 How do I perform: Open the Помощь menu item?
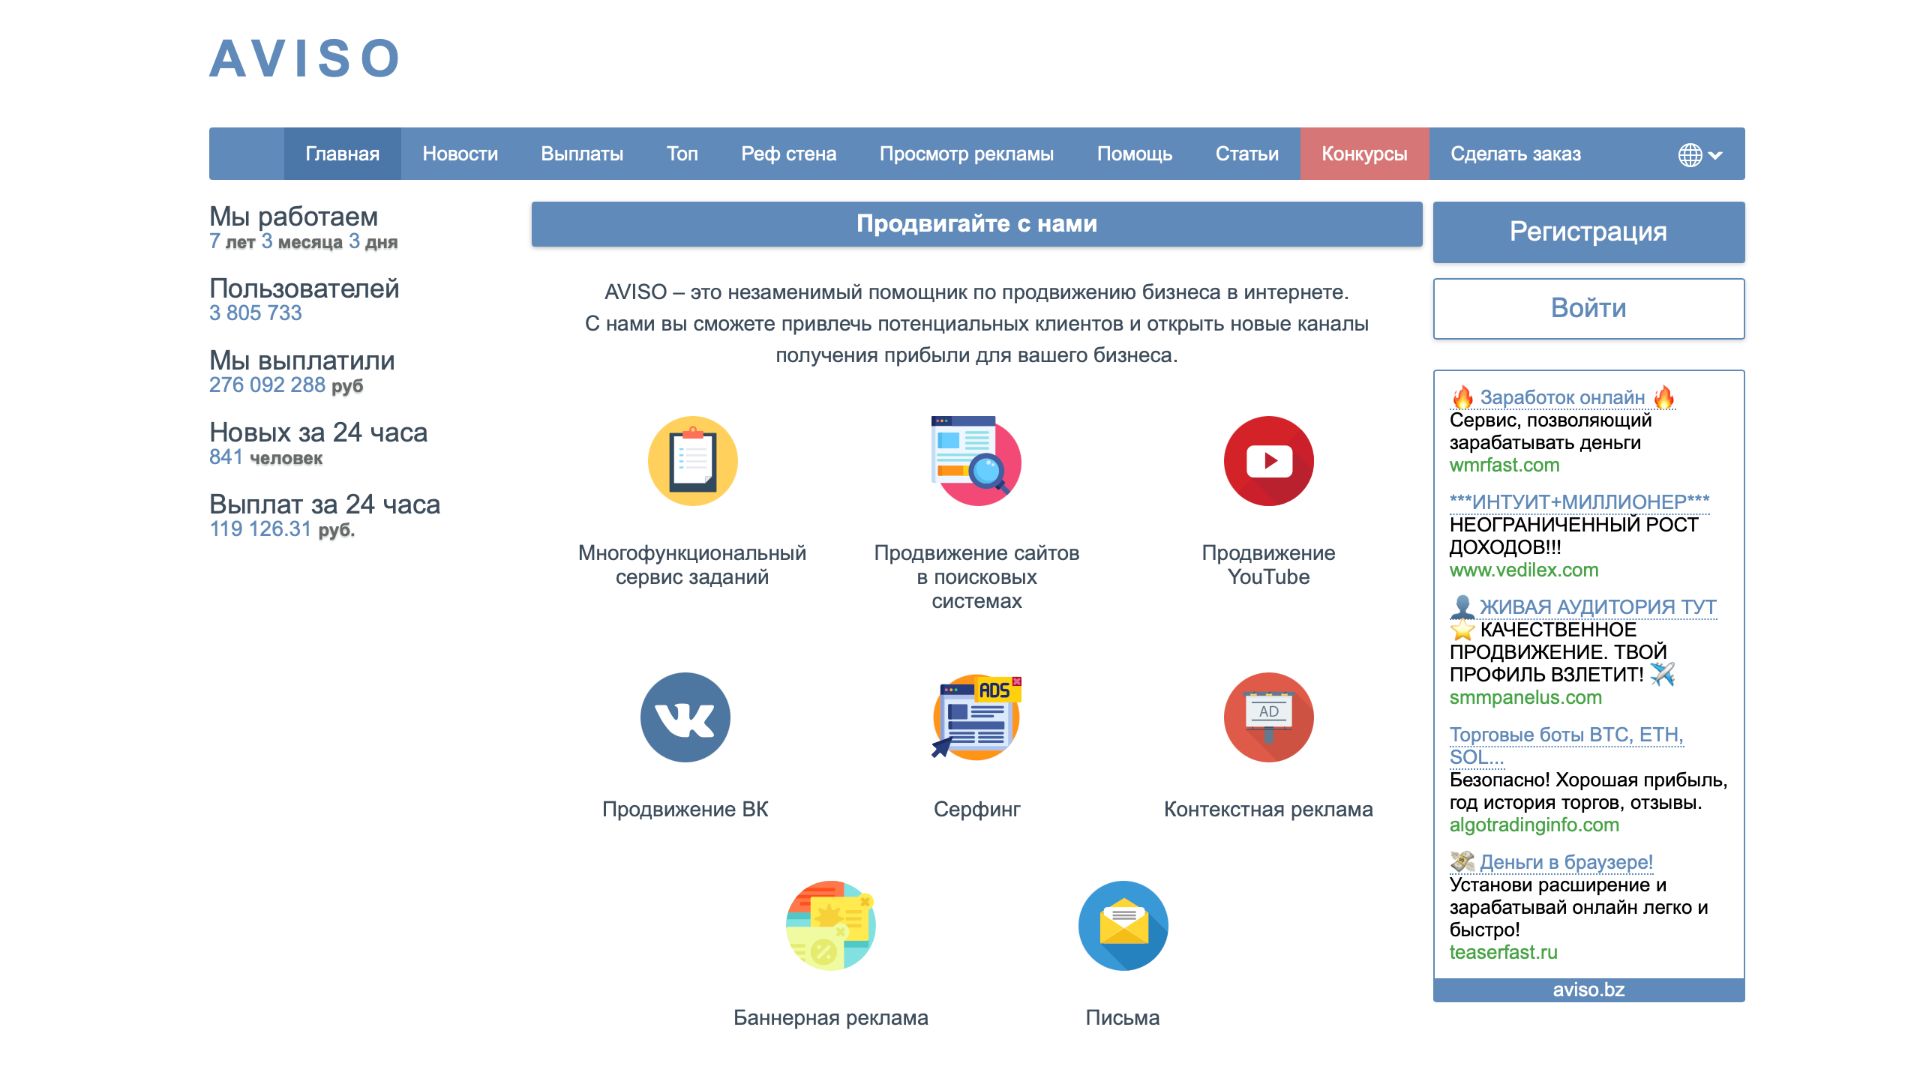pyautogui.click(x=1134, y=154)
